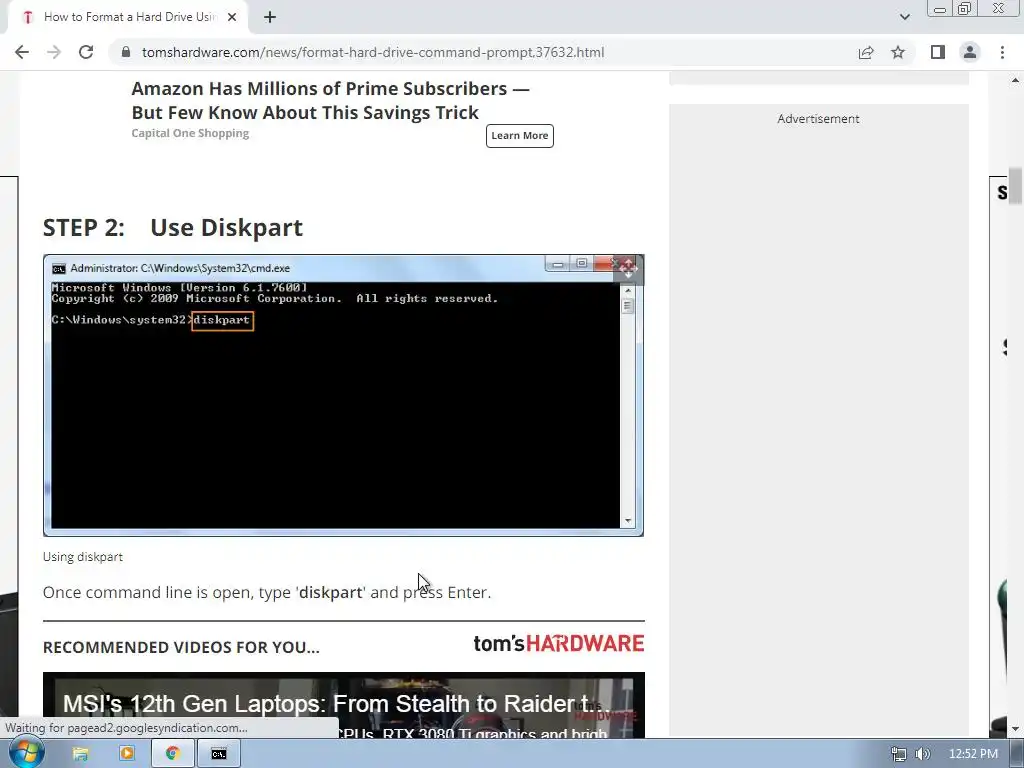Click the address bar URL

point(373,52)
